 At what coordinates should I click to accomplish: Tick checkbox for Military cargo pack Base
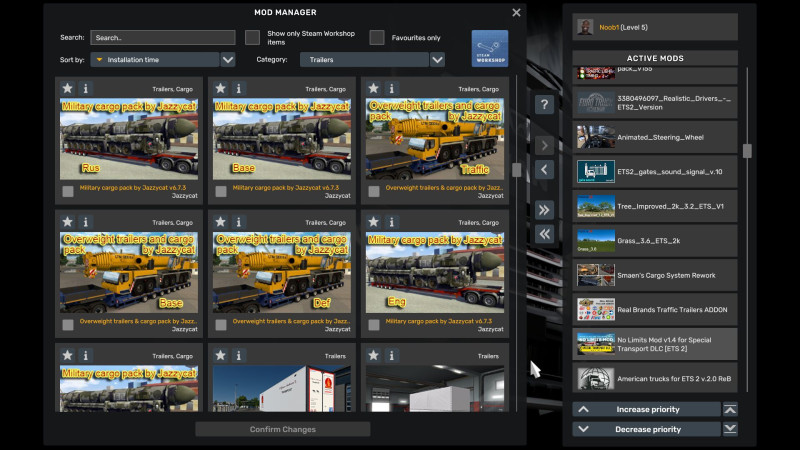click(x=221, y=191)
